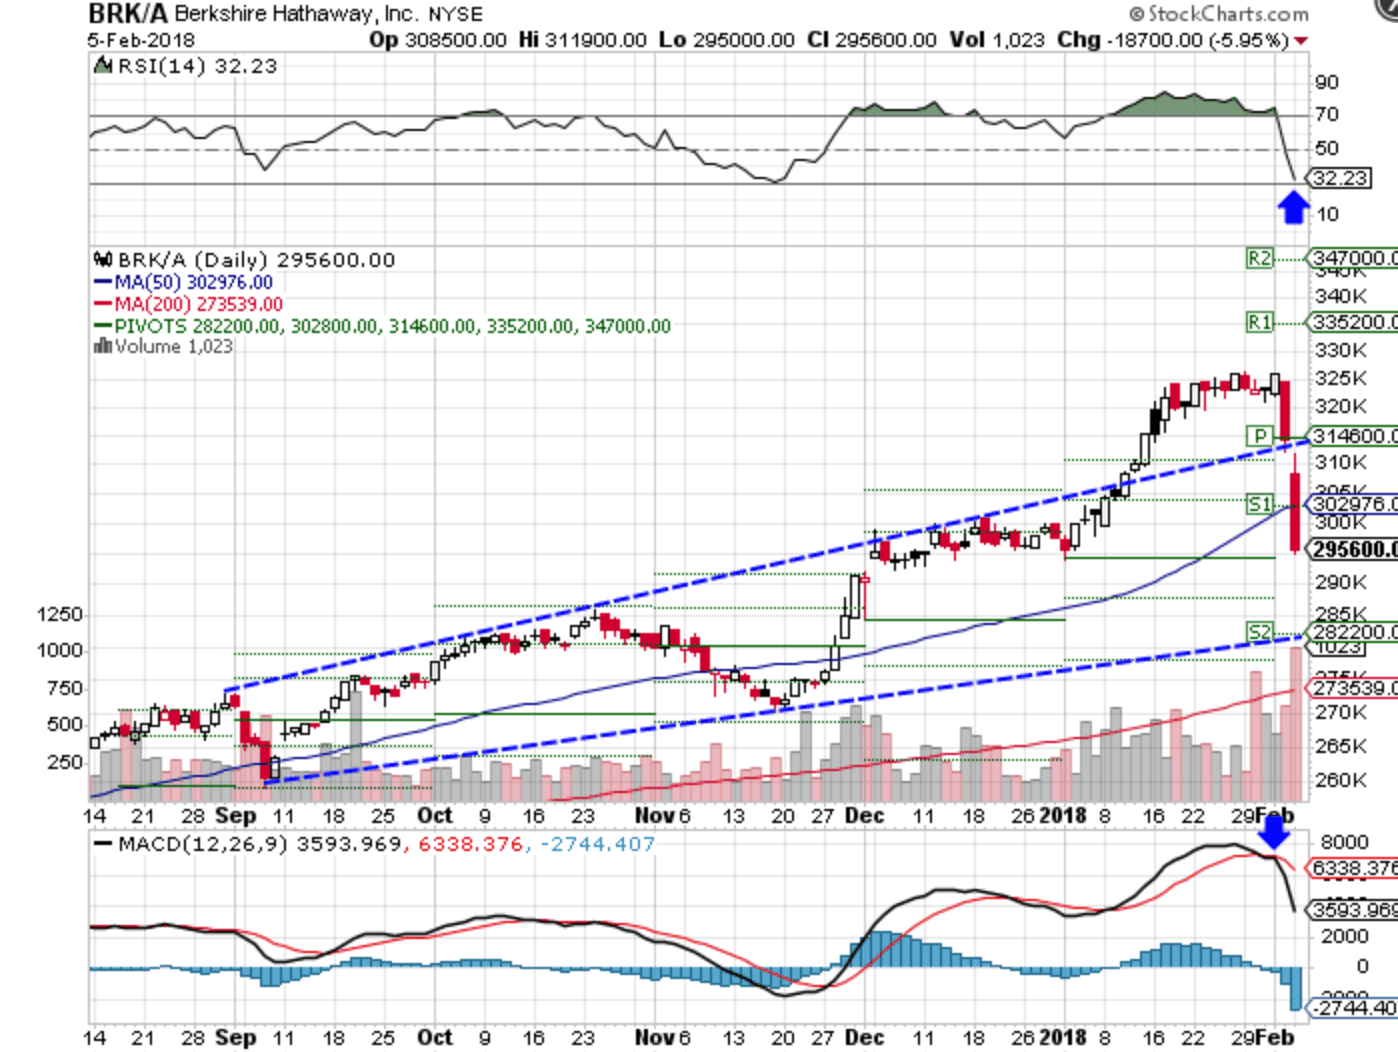Click the BRK/A ticker symbol in the header
This screenshot has height=1052, width=1398.
[x=128, y=14]
